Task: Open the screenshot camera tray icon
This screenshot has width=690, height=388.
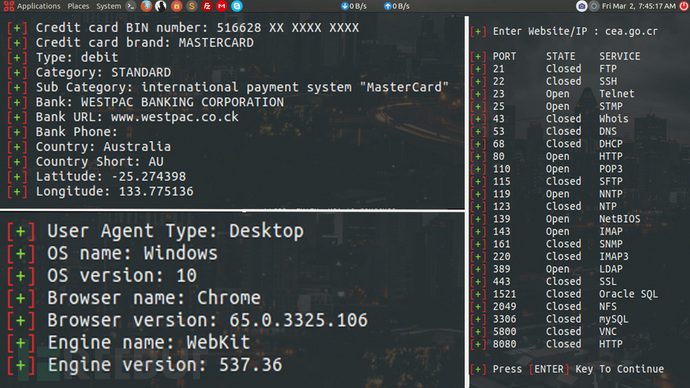Action: (581, 6)
